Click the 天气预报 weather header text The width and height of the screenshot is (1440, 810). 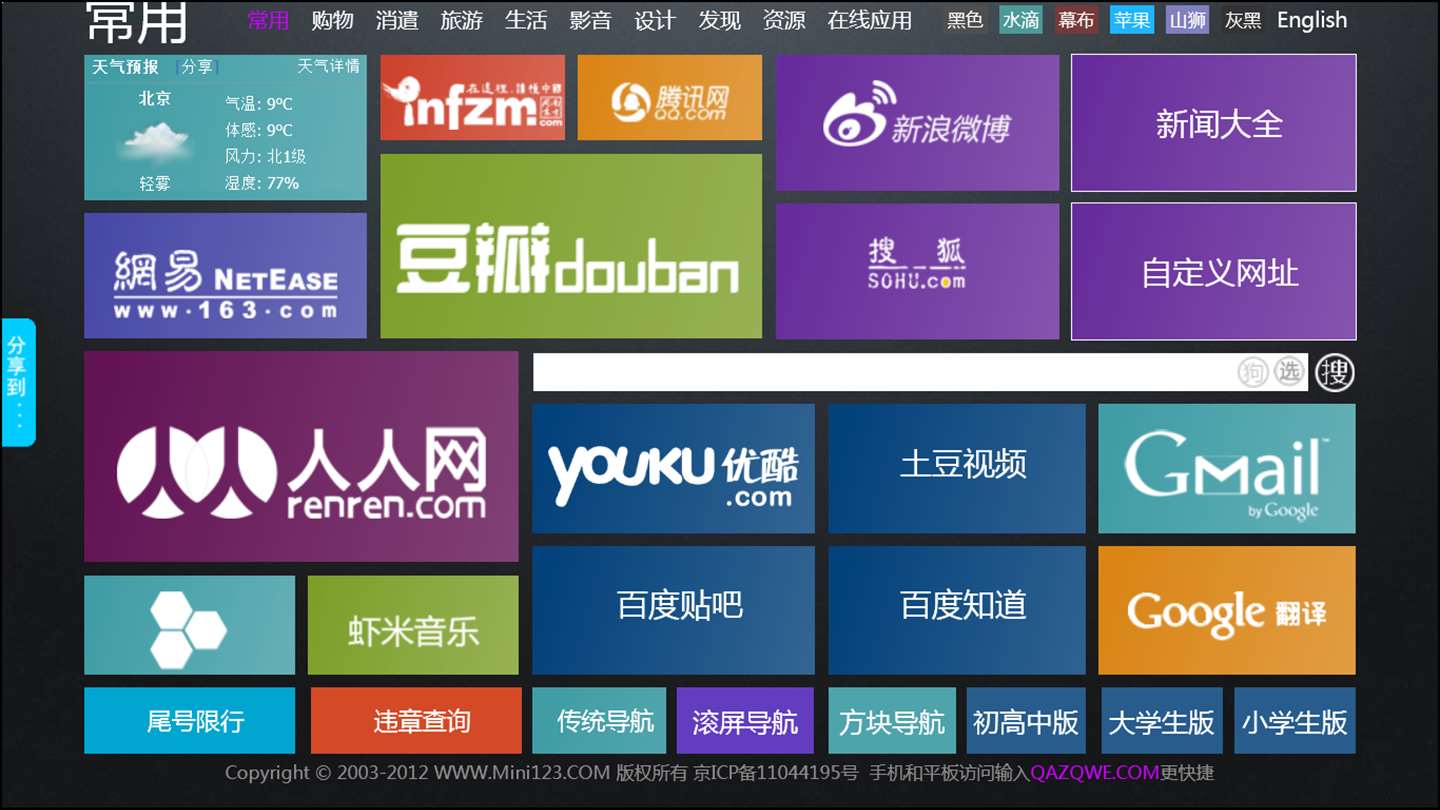125,67
